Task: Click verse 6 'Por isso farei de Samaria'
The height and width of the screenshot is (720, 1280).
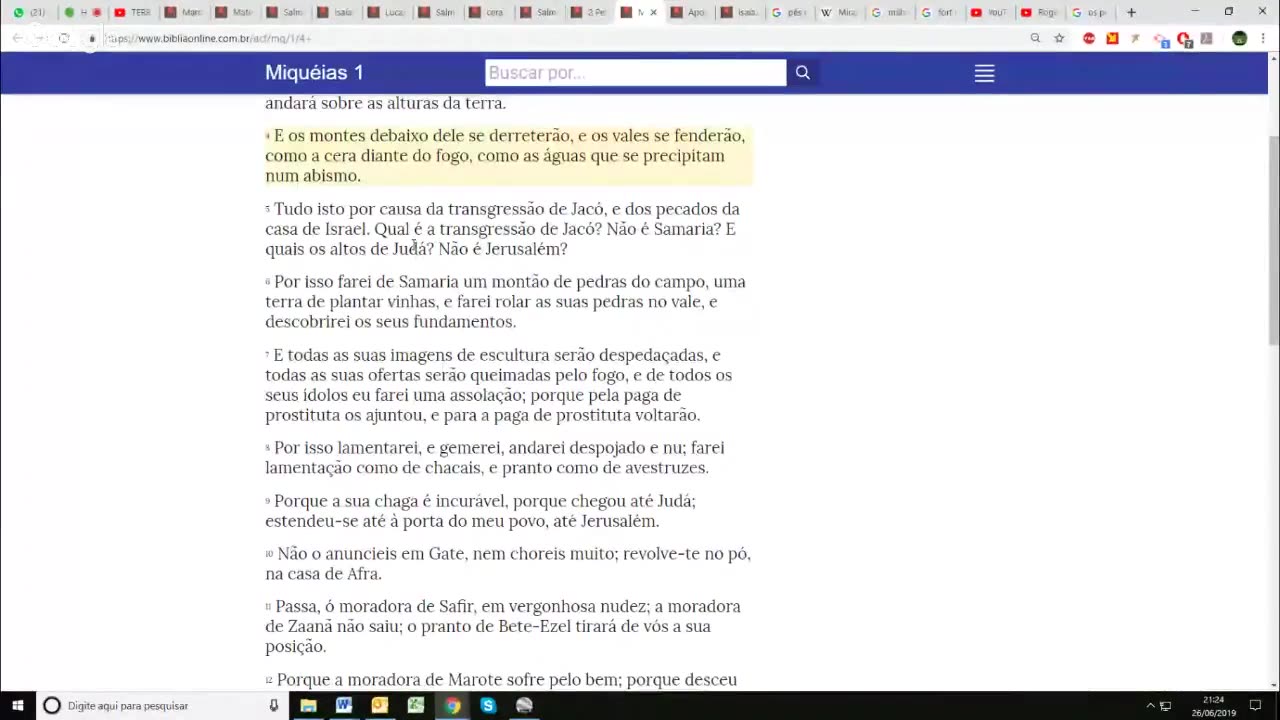Action: click(508, 301)
